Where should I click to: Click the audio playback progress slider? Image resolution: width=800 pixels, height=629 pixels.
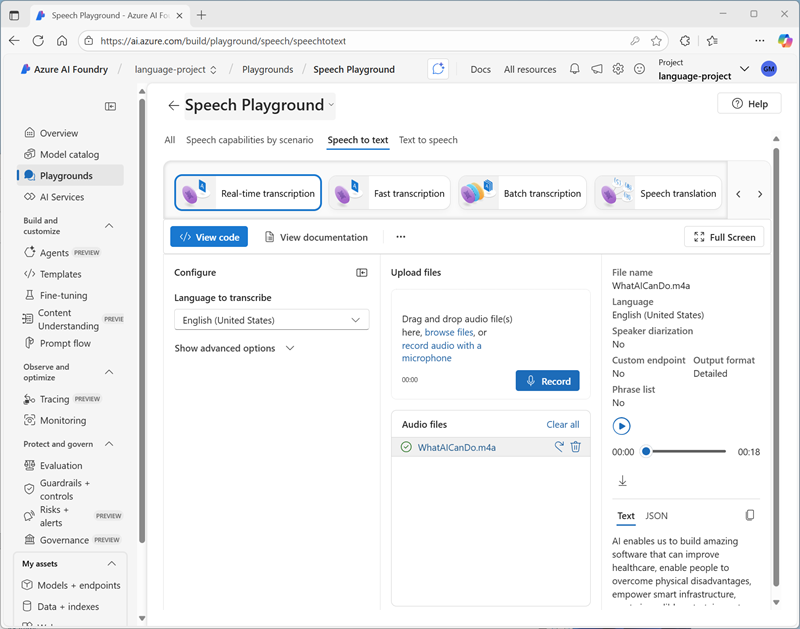click(x=688, y=452)
